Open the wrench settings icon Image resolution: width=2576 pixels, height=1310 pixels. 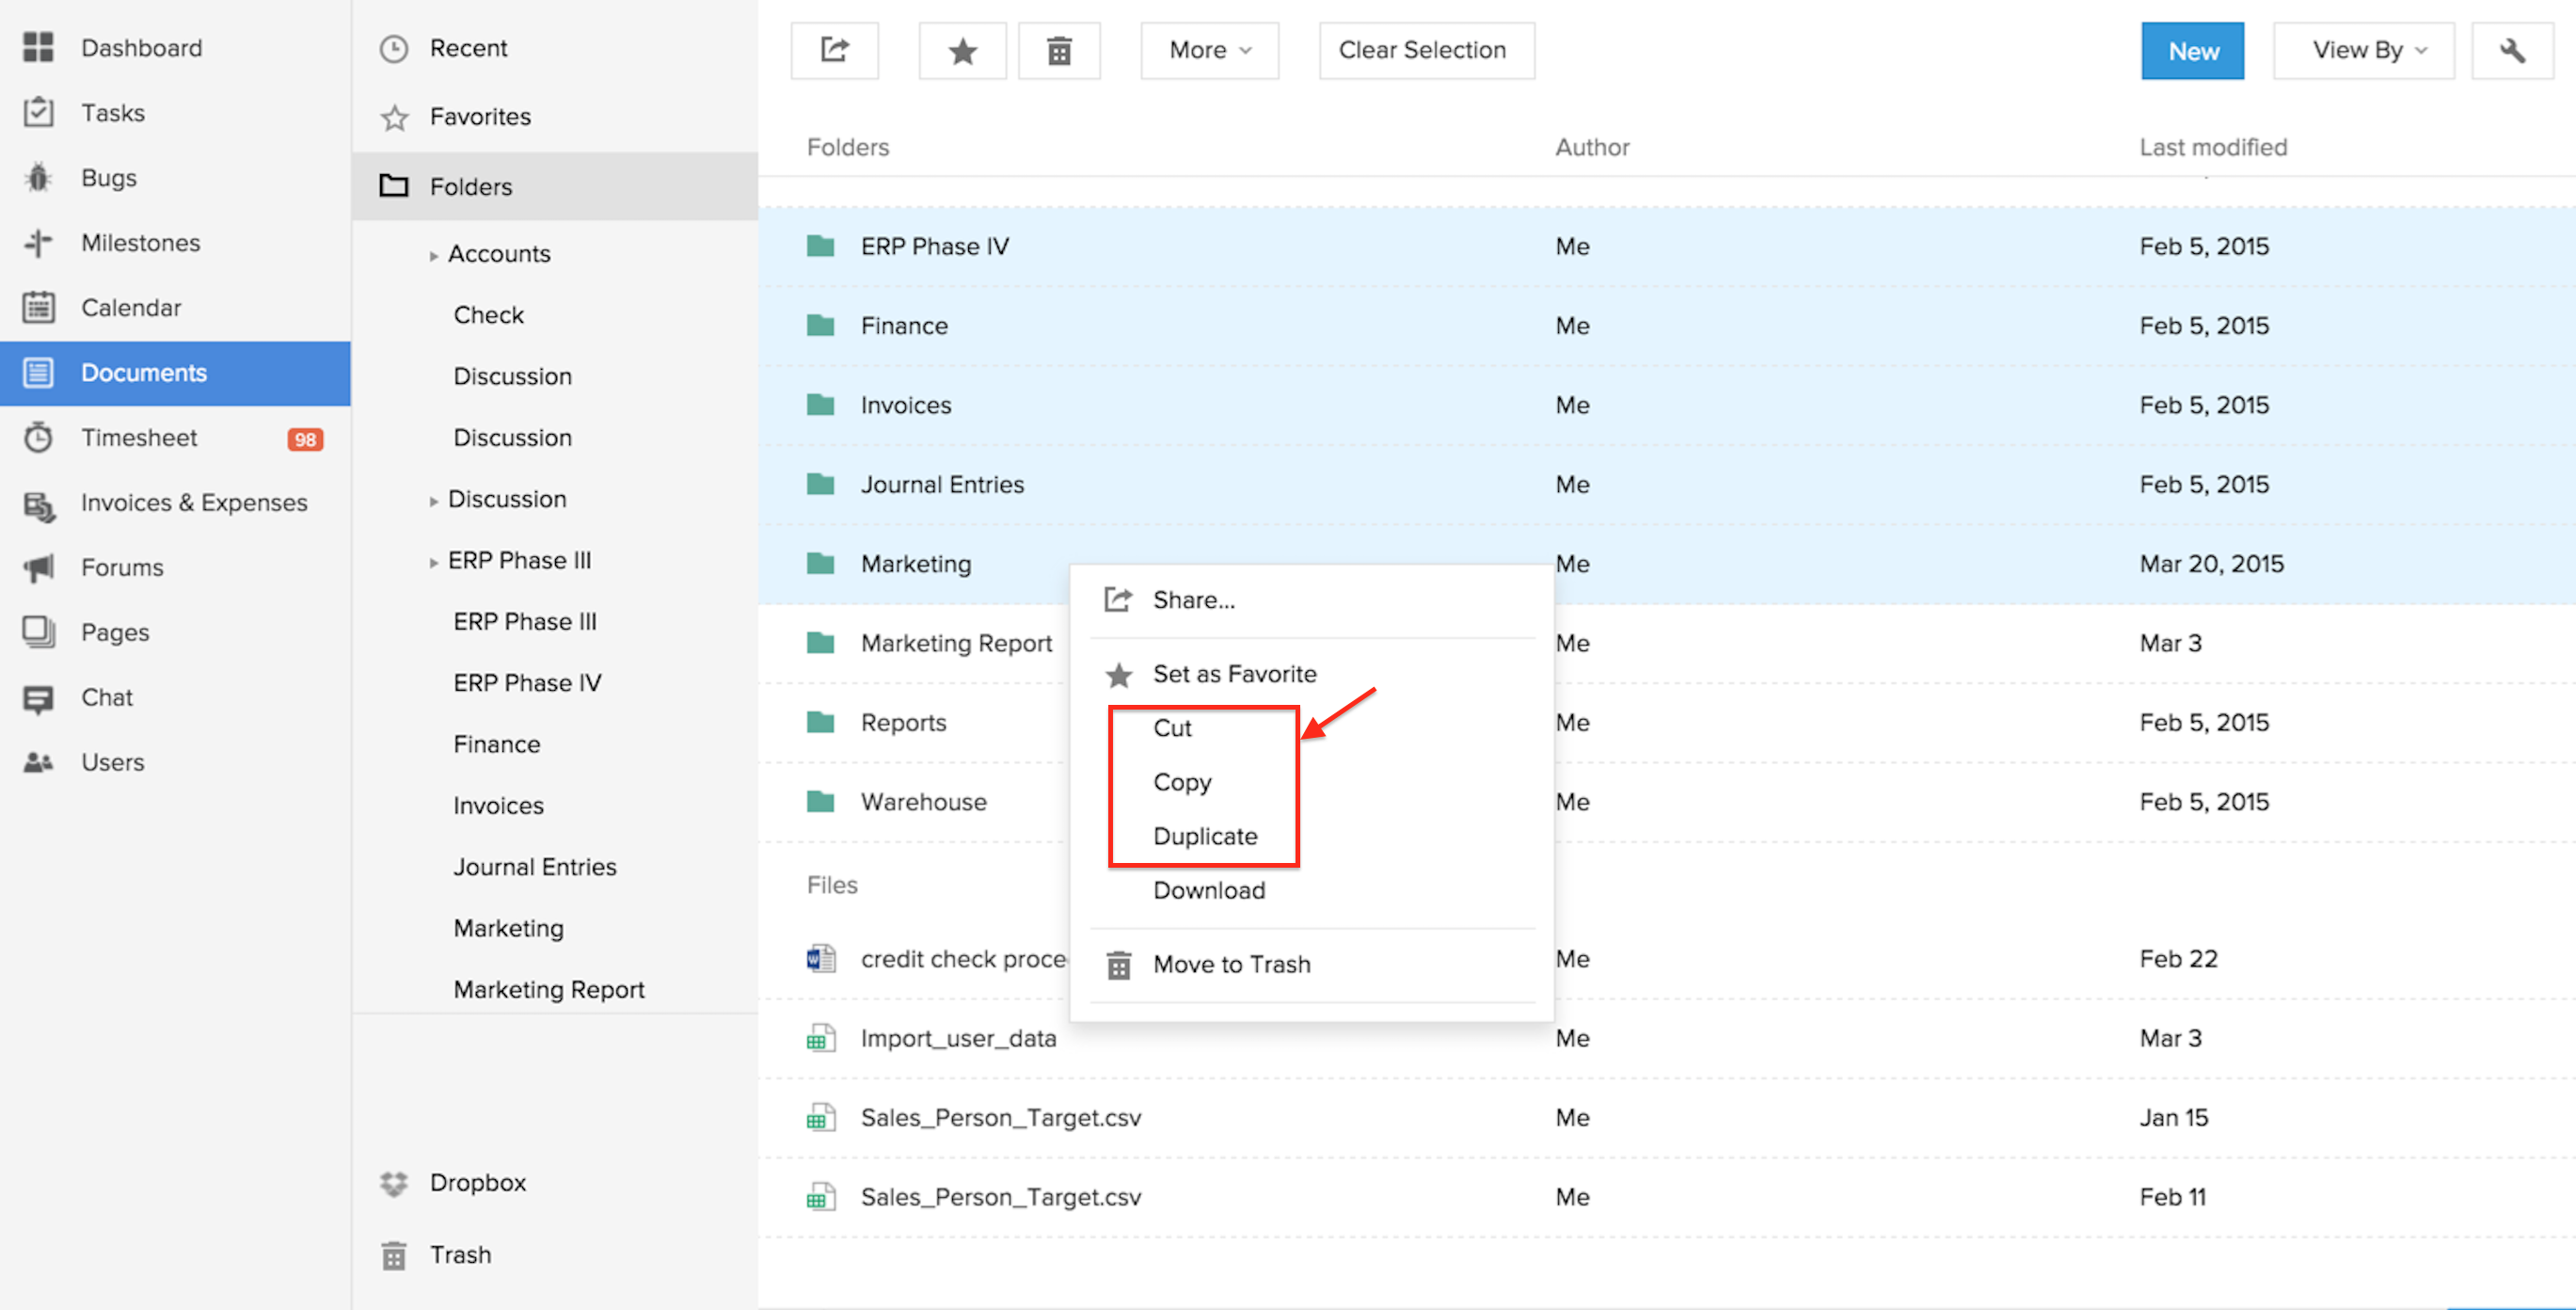click(2511, 50)
